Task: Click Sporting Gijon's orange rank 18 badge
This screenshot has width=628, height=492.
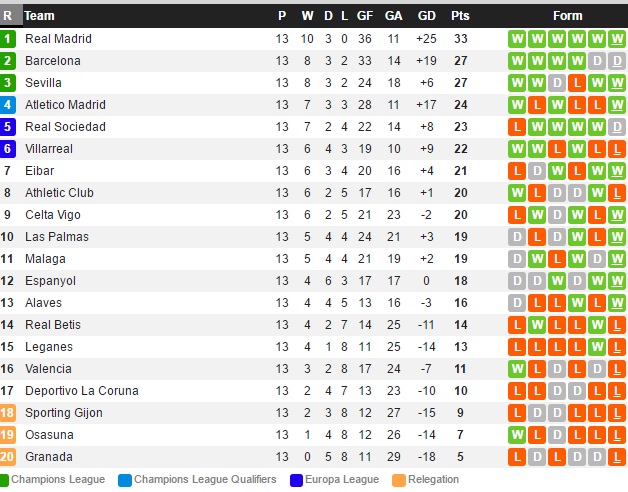Action: (8, 413)
